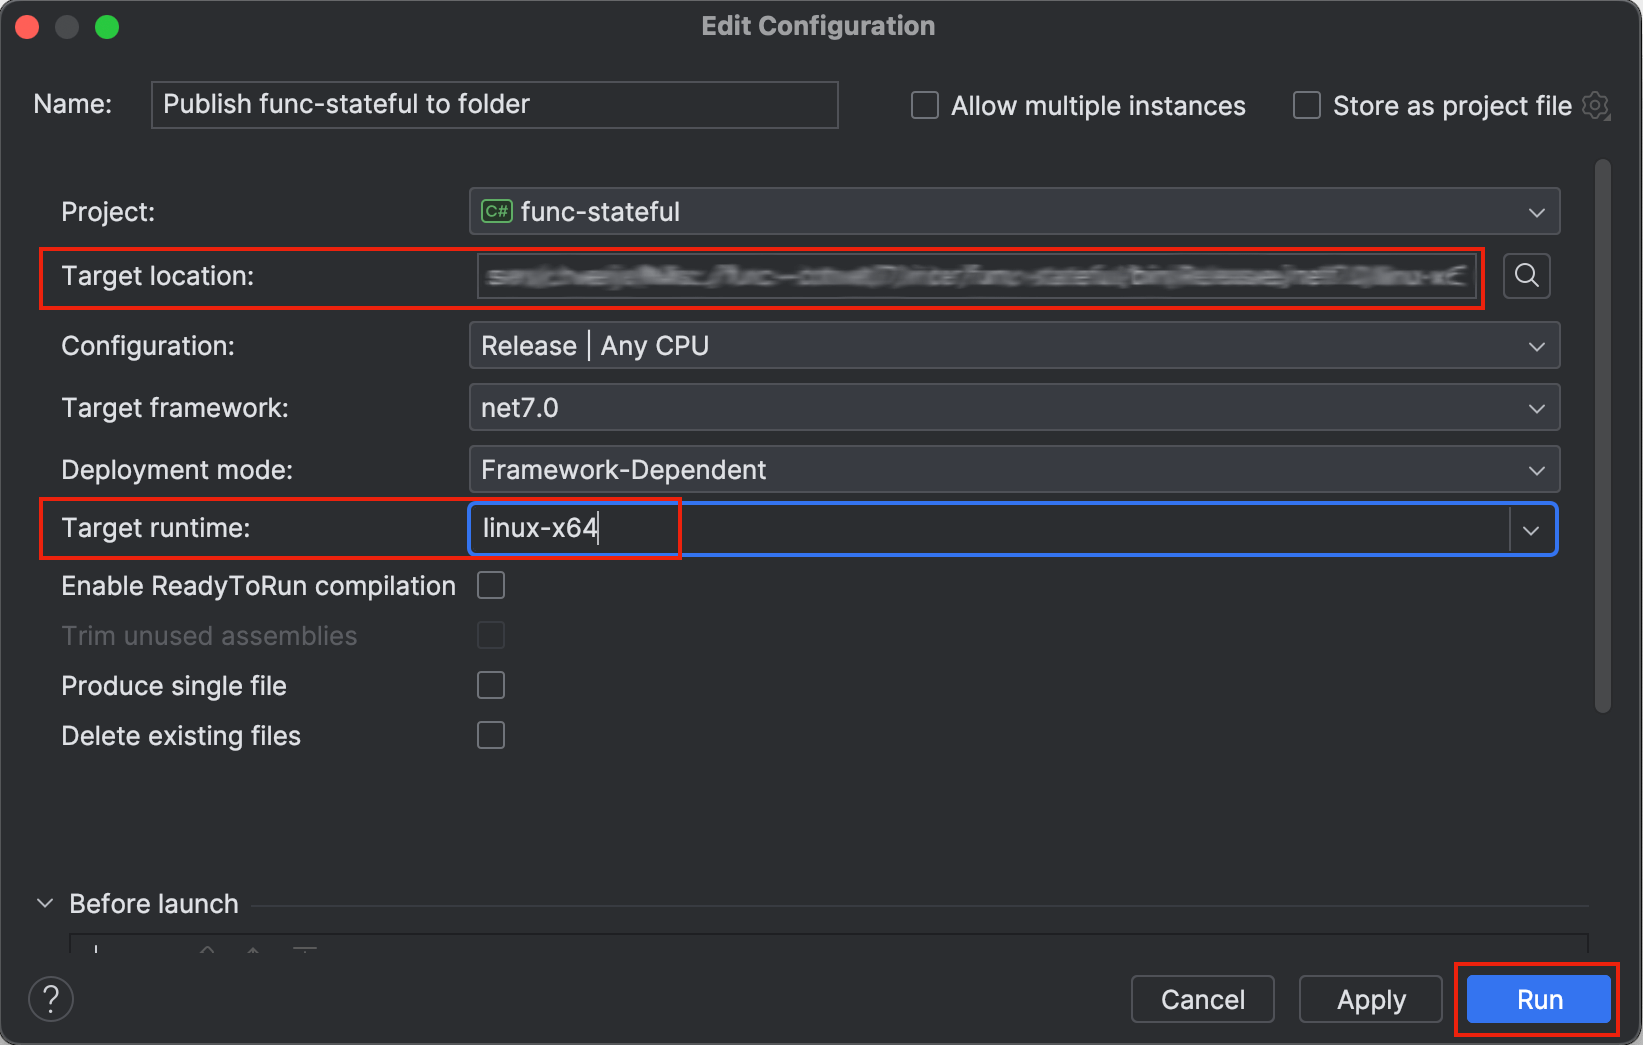This screenshot has width=1643, height=1045.
Task: Close the Edit Configuration window
Action: 28,27
